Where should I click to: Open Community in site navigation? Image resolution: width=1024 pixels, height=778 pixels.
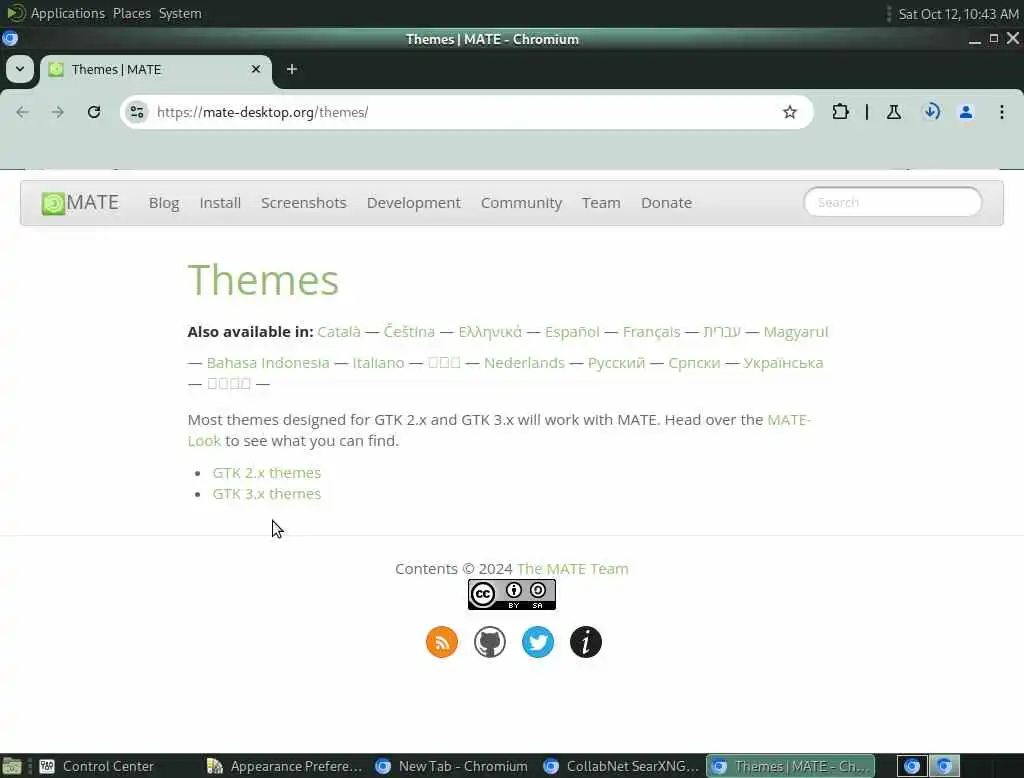point(521,203)
